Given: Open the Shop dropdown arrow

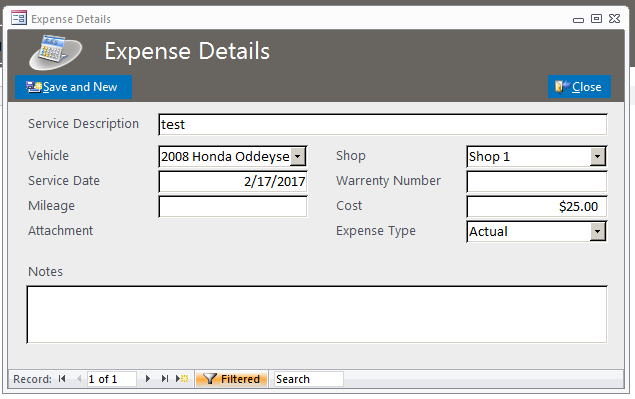Looking at the screenshot, I should pyautogui.click(x=597, y=156).
